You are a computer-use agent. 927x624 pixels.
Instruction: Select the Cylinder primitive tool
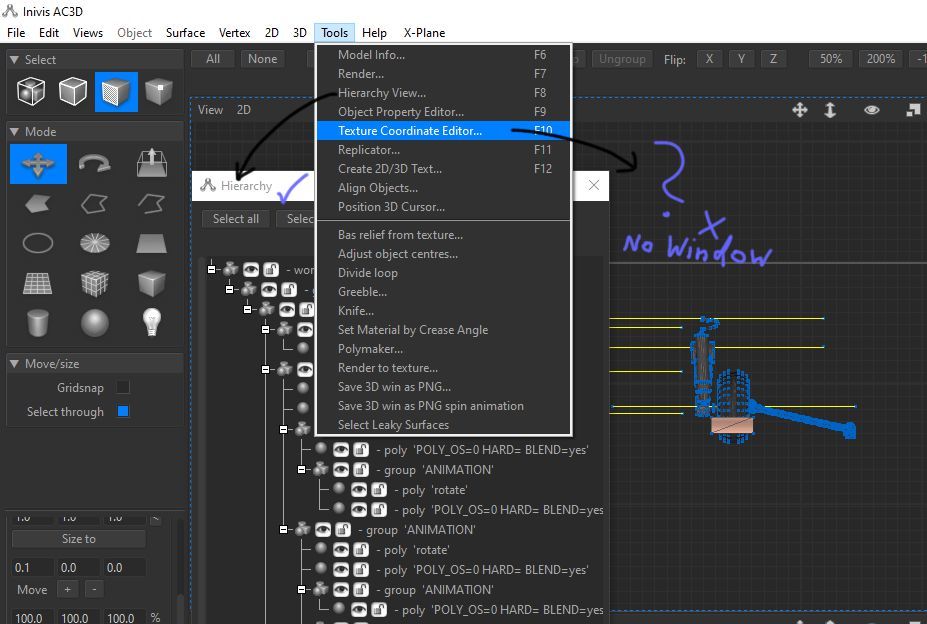click(x=38, y=323)
